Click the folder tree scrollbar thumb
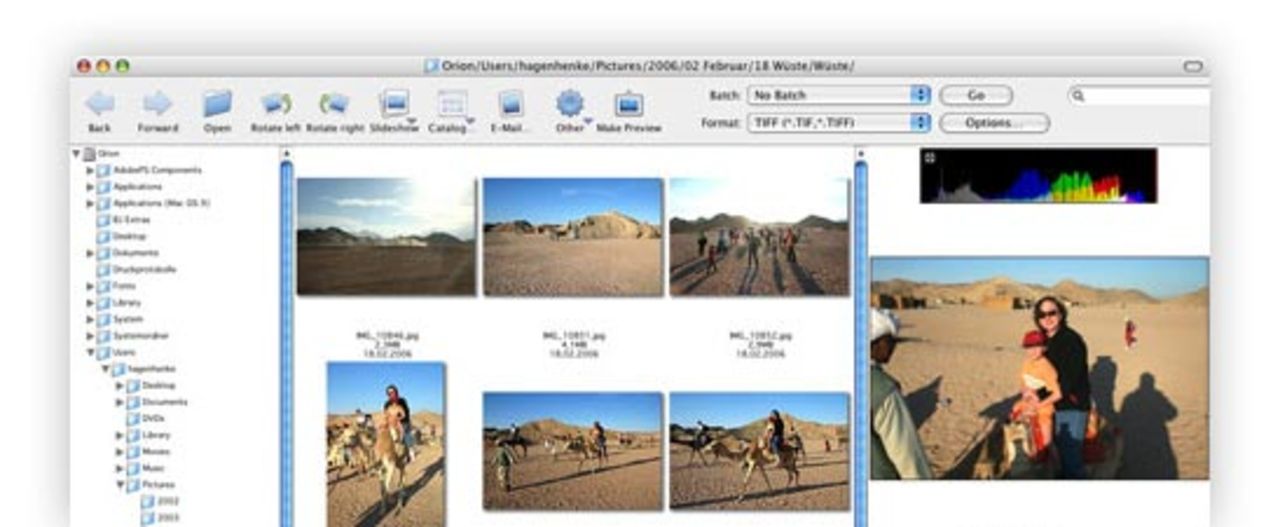 tap(286, 342)
